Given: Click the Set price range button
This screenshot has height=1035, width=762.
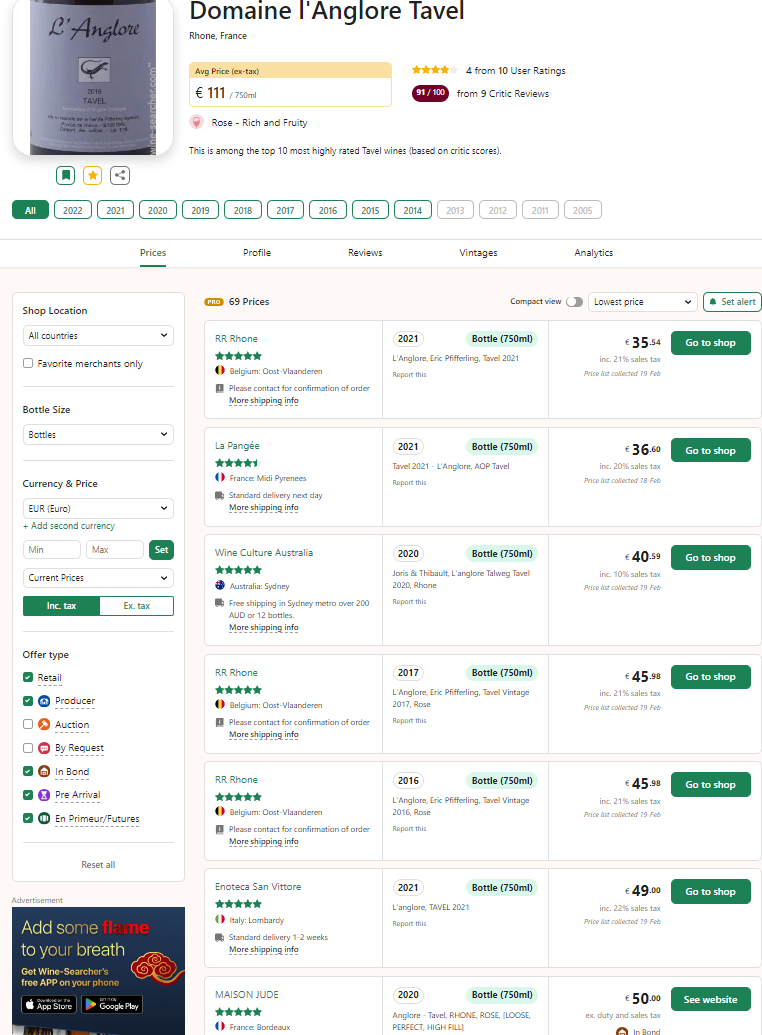Looking at the screenshot, I should 161,550.
